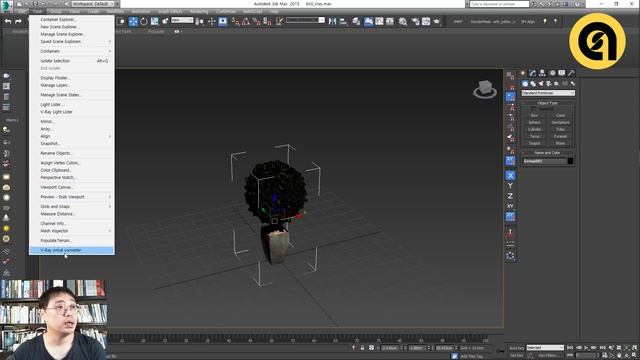
Task: Click the Go to End playback button
Action: point(602,348)
